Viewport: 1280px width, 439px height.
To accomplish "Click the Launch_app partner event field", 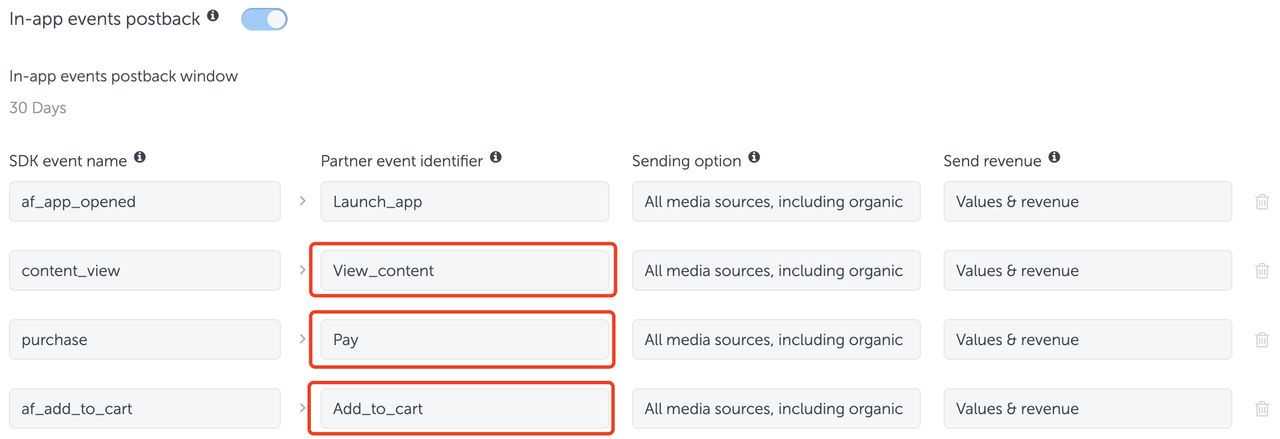I will click(x=465, y=201).
